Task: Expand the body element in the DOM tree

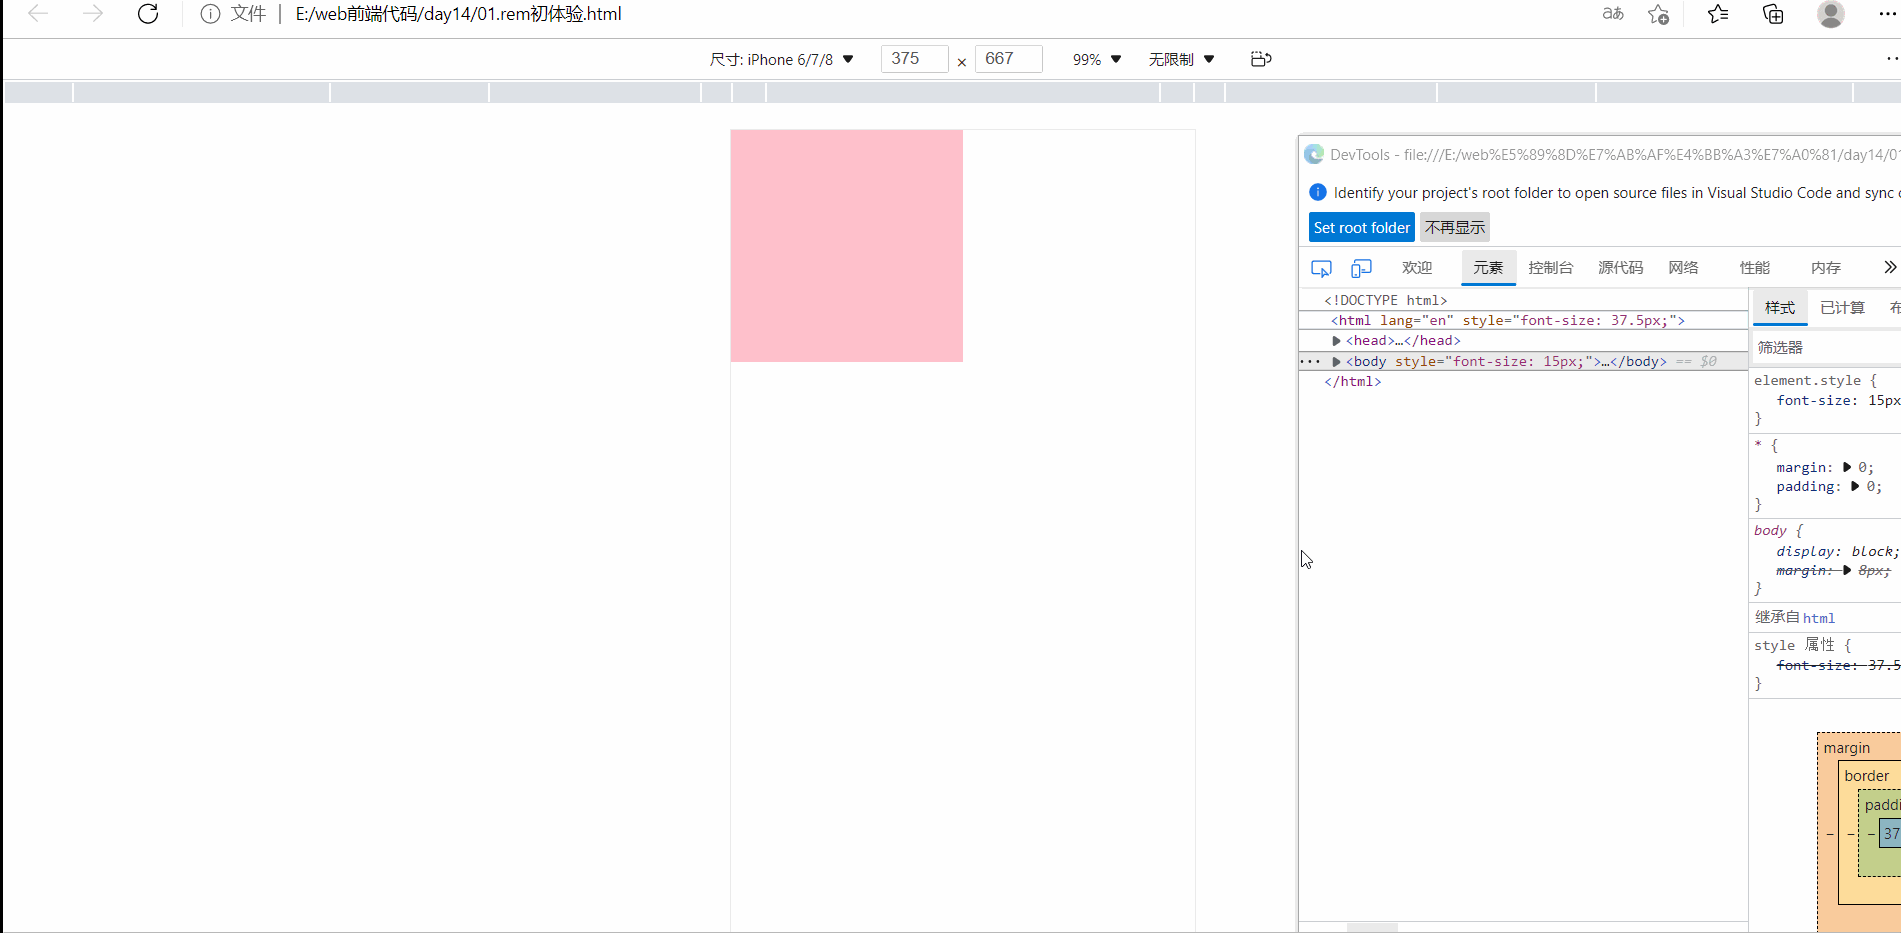Action: (x=1337, y=361)
